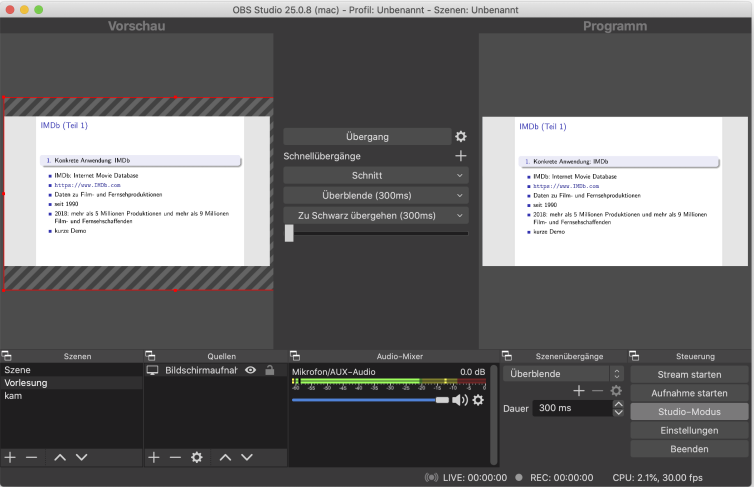754x487 pixels.
Task: Select scene Szene in list
Action: pyautogui.click(x=71, y=370)
